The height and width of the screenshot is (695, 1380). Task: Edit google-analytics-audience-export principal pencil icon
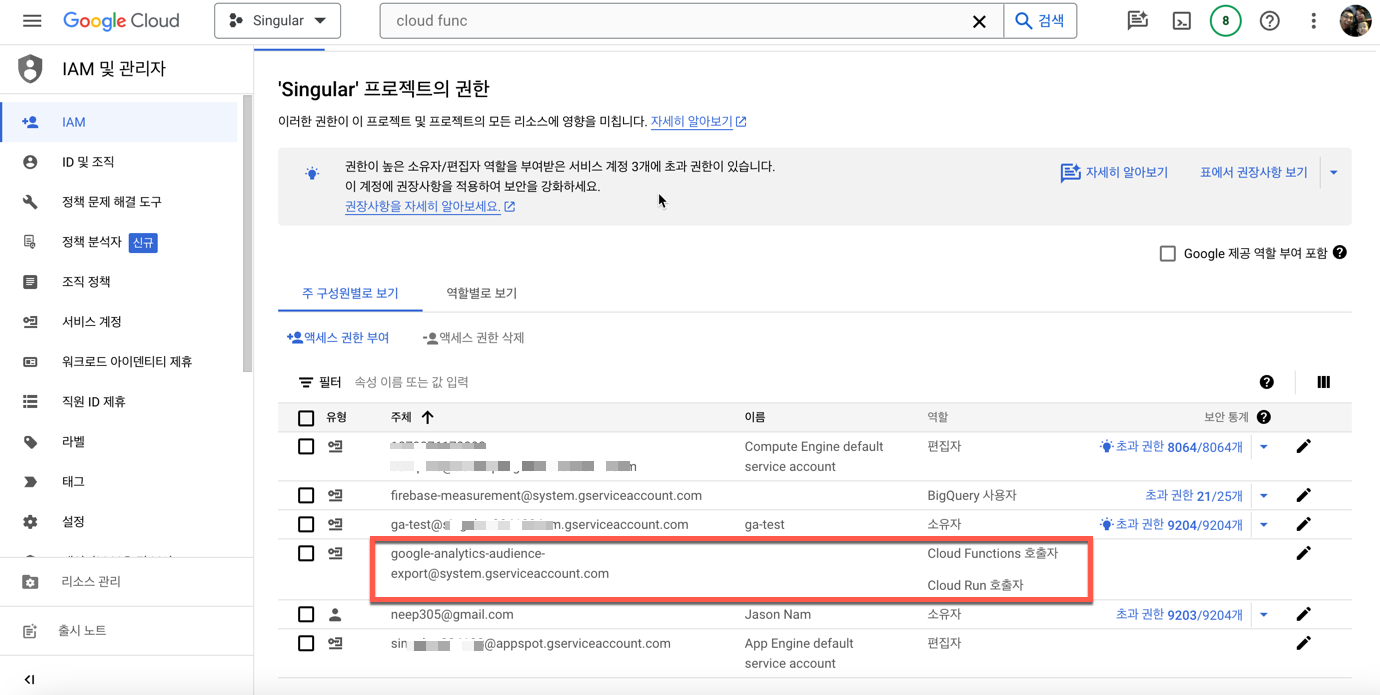pos(1303,553)
